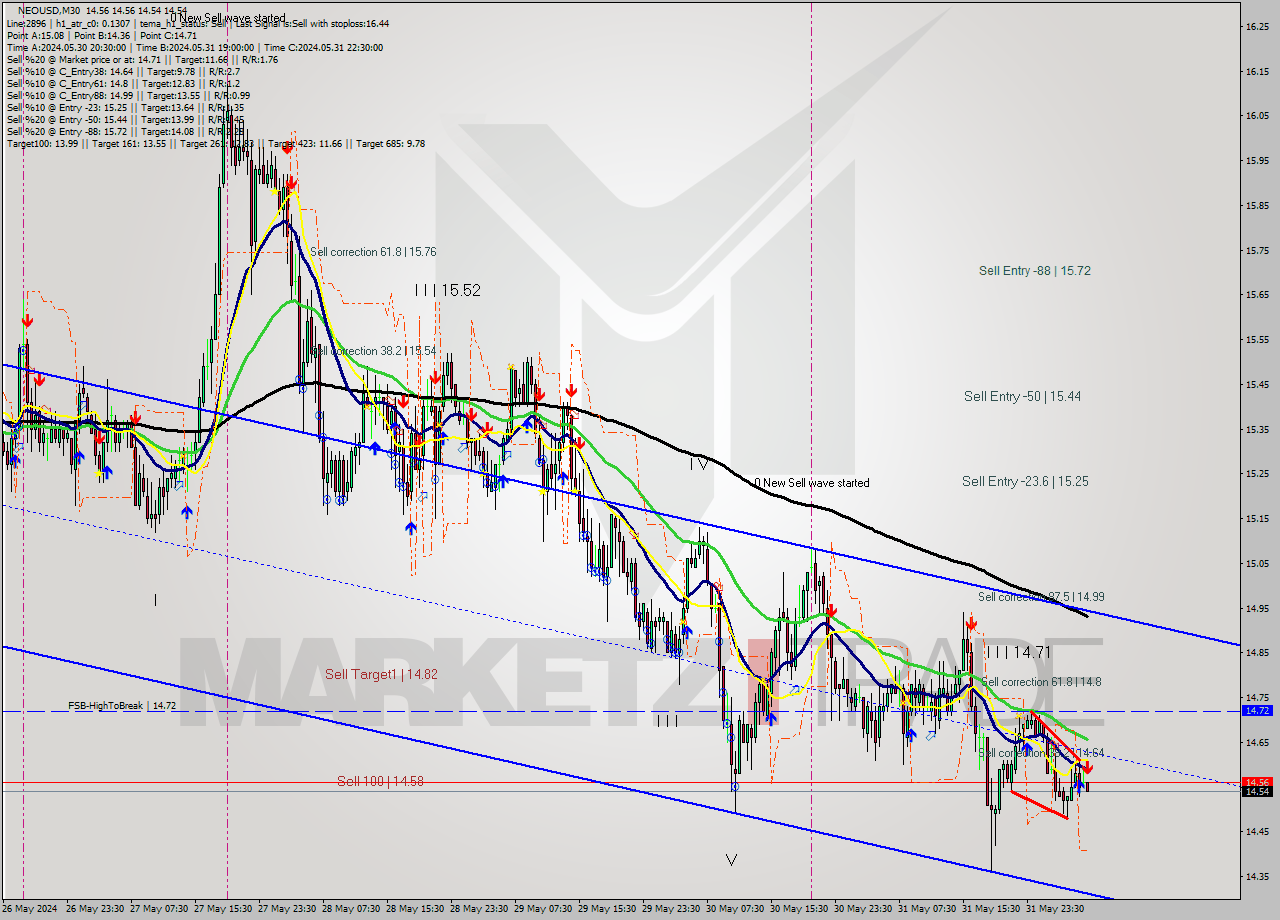The image size is (1280, 920).
Task: Select the 'Sell %10 @ C_Entry38: 14.64' line
Action: point(123,71)
